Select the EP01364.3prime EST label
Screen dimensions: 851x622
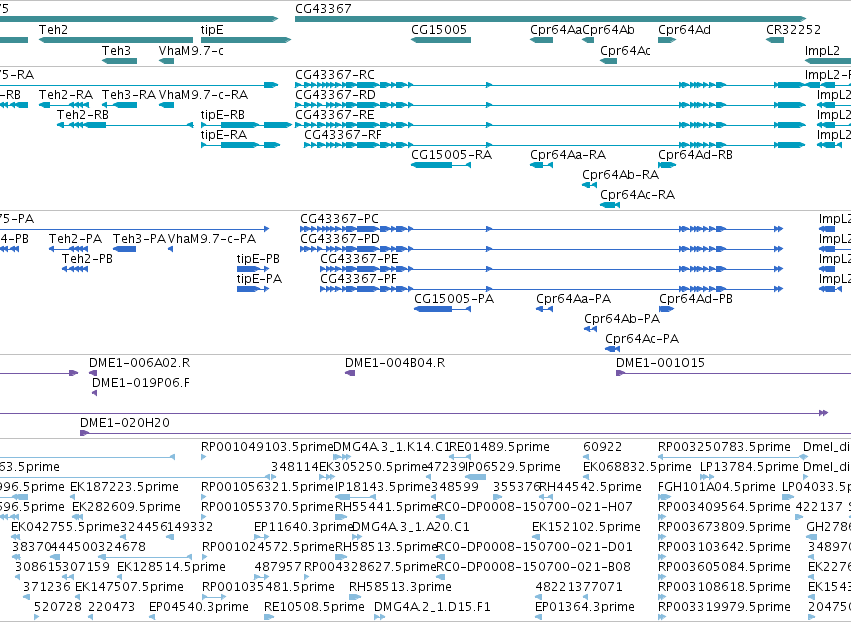(x=585, y=607)
